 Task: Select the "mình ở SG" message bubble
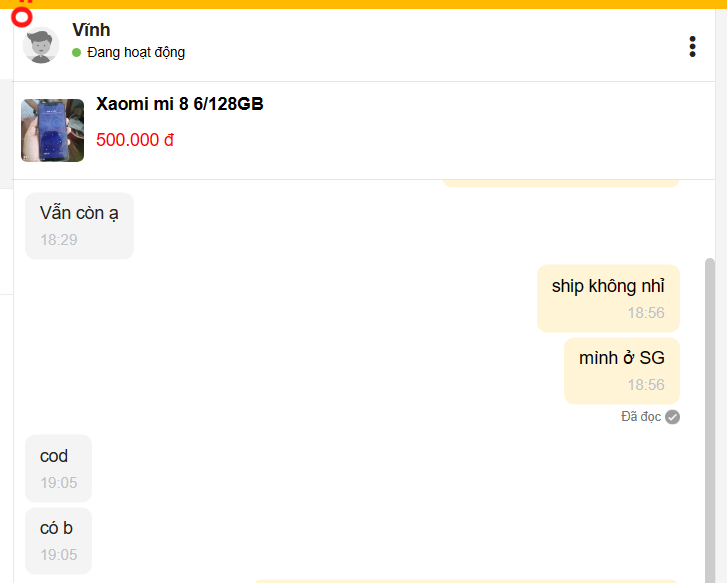pos(621,369)
